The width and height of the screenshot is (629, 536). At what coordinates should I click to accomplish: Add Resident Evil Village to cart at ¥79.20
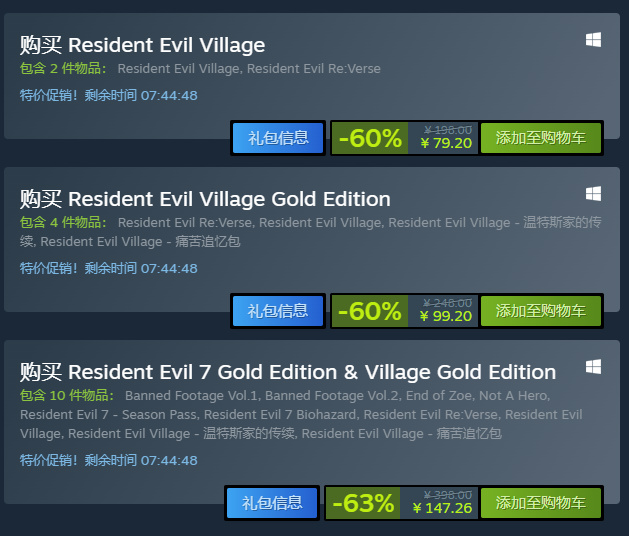[x=541, y=138]
